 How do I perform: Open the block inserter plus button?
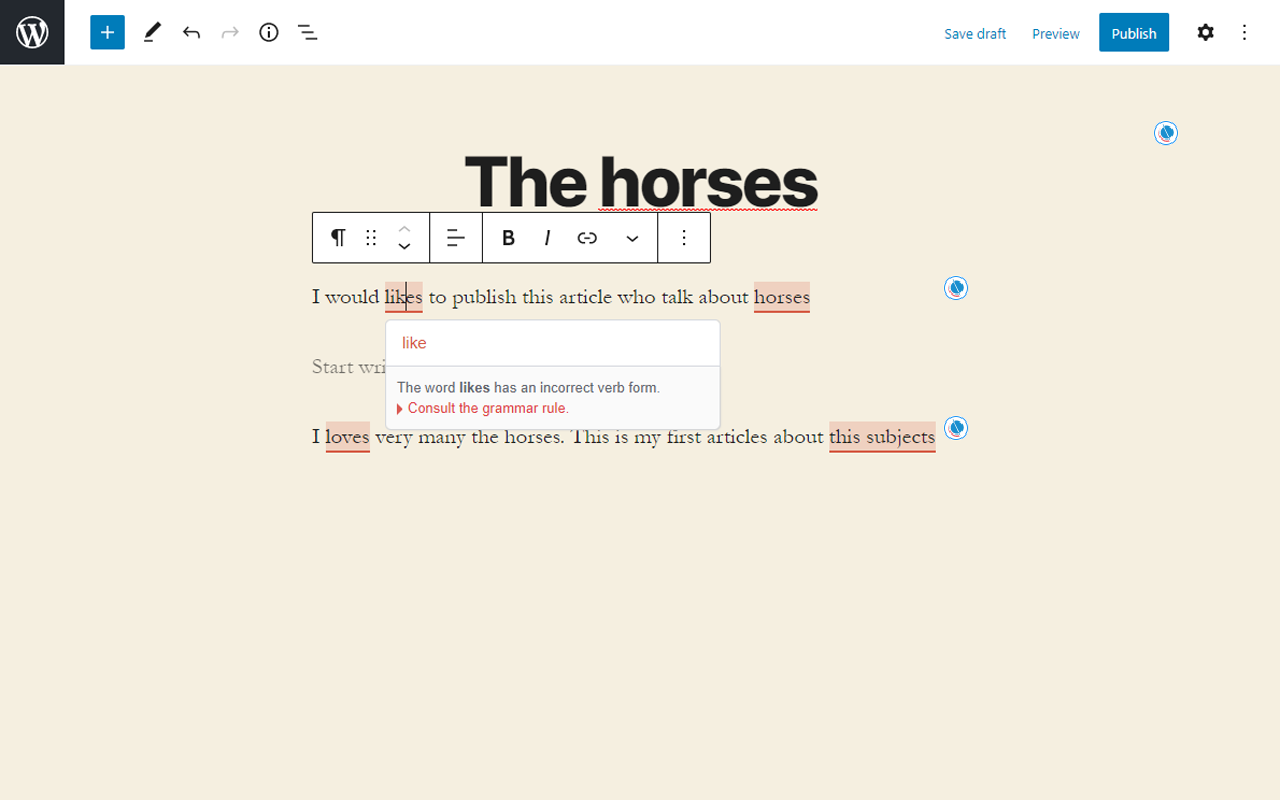(x=107, y=32)
